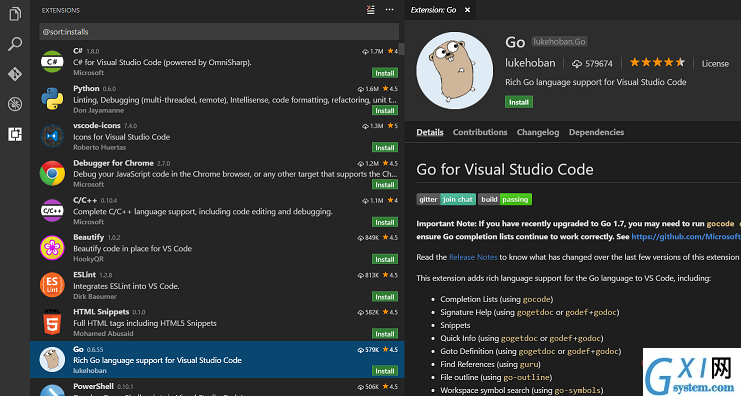This screenshot has width=741, height=396.
Task: Open the Debug view in activity bar
Action: click(15, 104)
